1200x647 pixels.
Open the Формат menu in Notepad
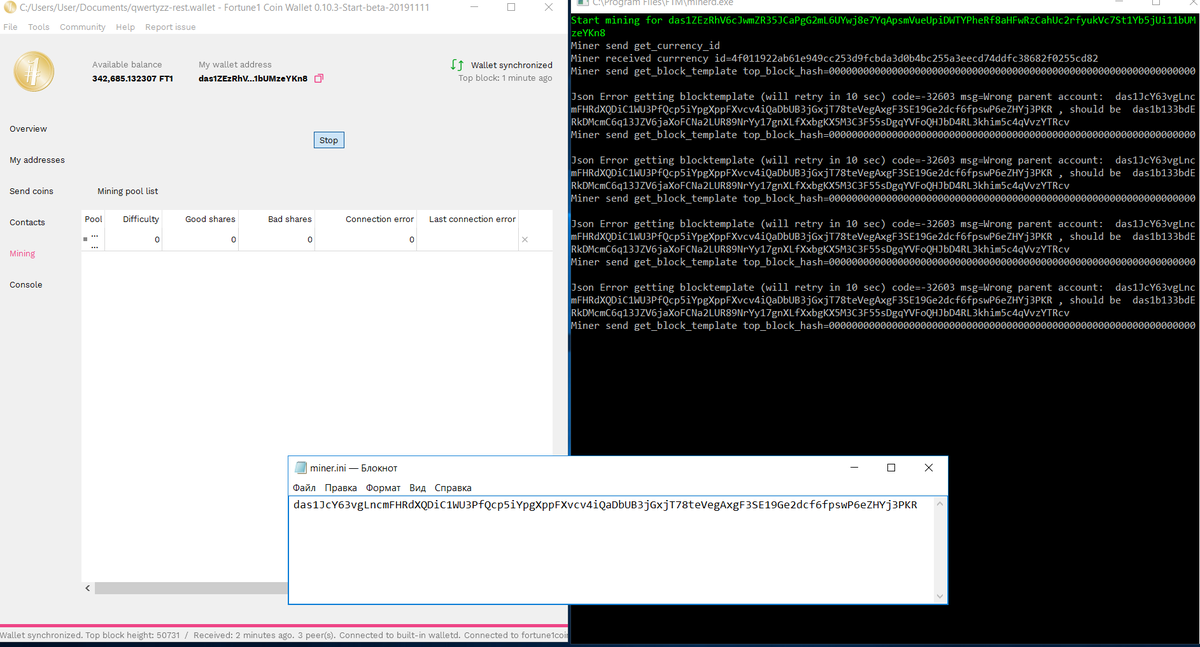[383, 488]
